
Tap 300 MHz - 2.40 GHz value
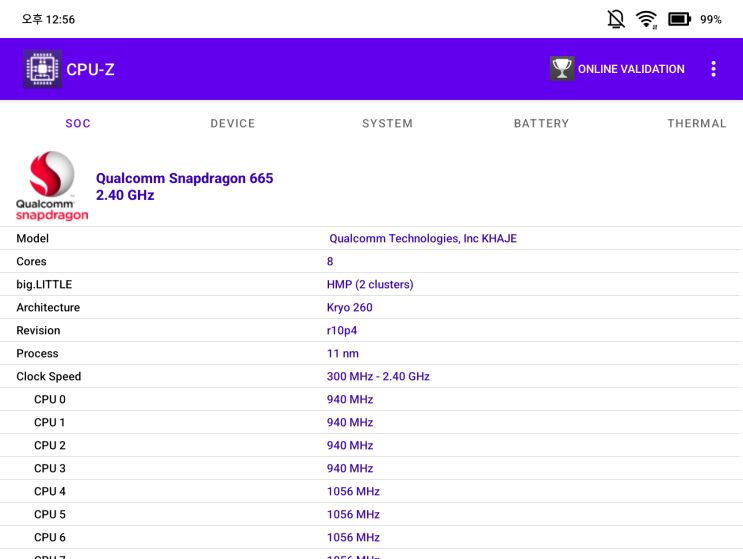click(x=378, y=376)
